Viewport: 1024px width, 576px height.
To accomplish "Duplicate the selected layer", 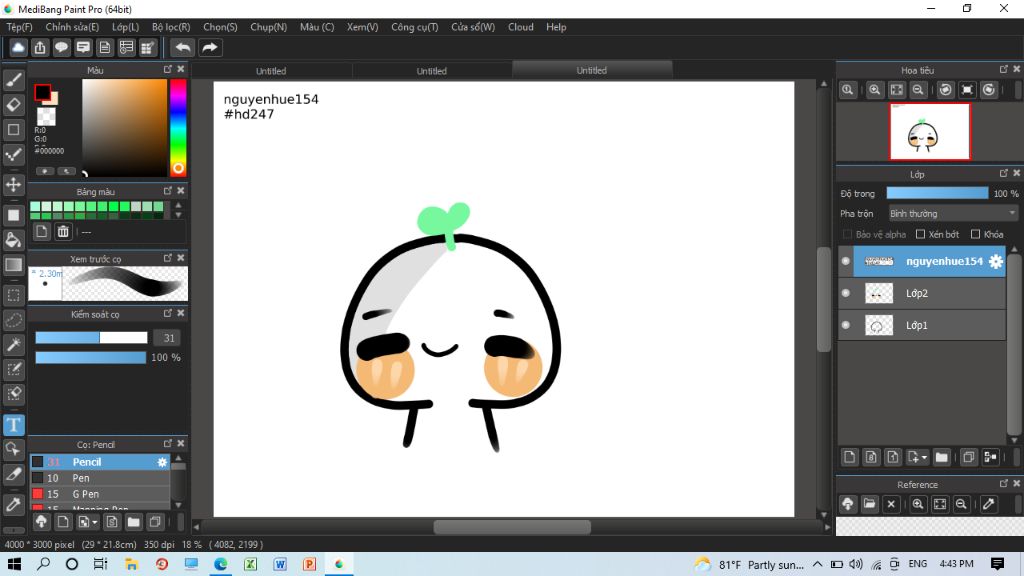I will [968, 457].
